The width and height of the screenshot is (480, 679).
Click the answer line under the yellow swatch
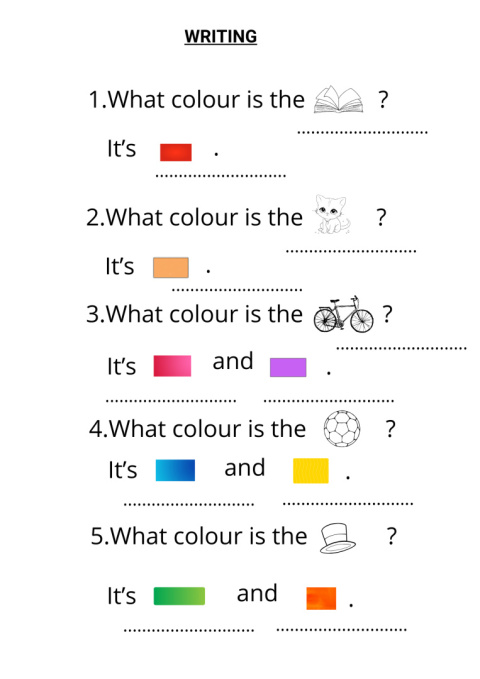tap(348, 504)
